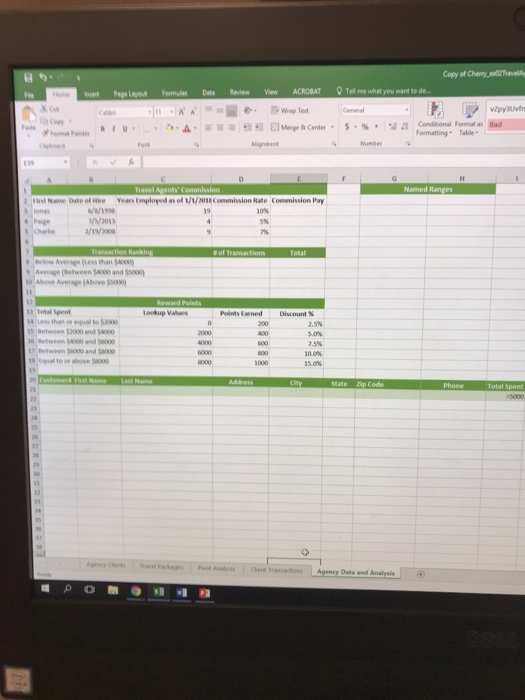Click the Paste clipboard icon
Viewport: 525px width, 700px height.
28,114
